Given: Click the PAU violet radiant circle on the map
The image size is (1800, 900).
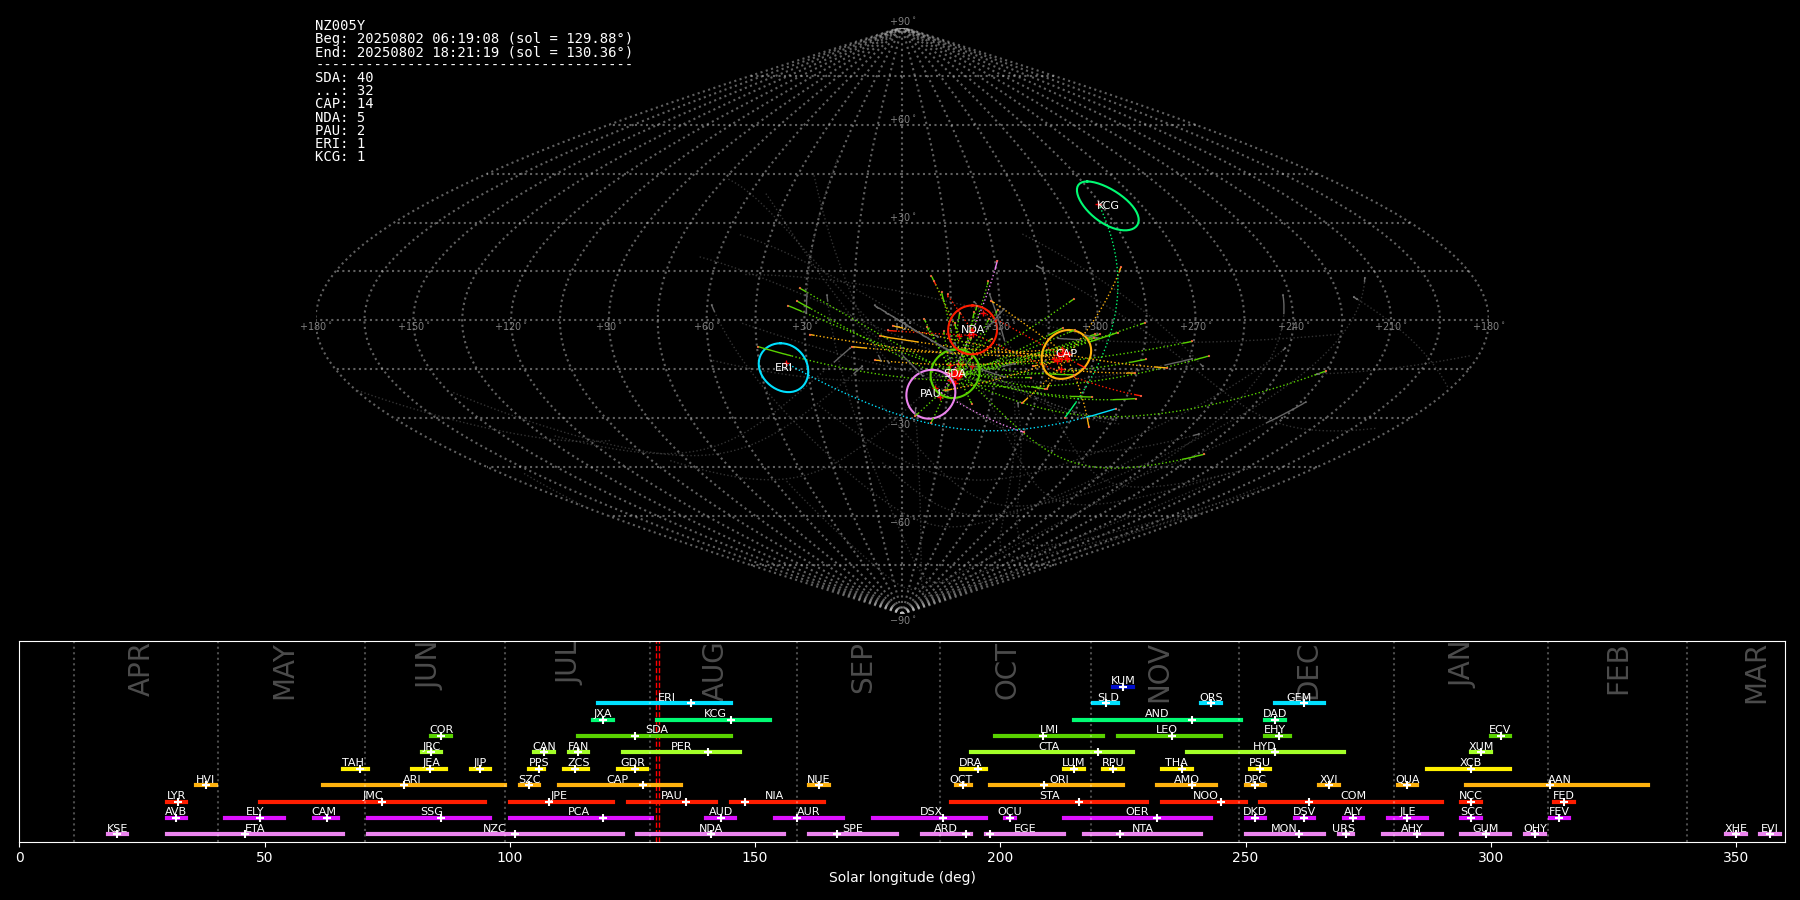Looking at the screenshot, I should pos(931,394).
